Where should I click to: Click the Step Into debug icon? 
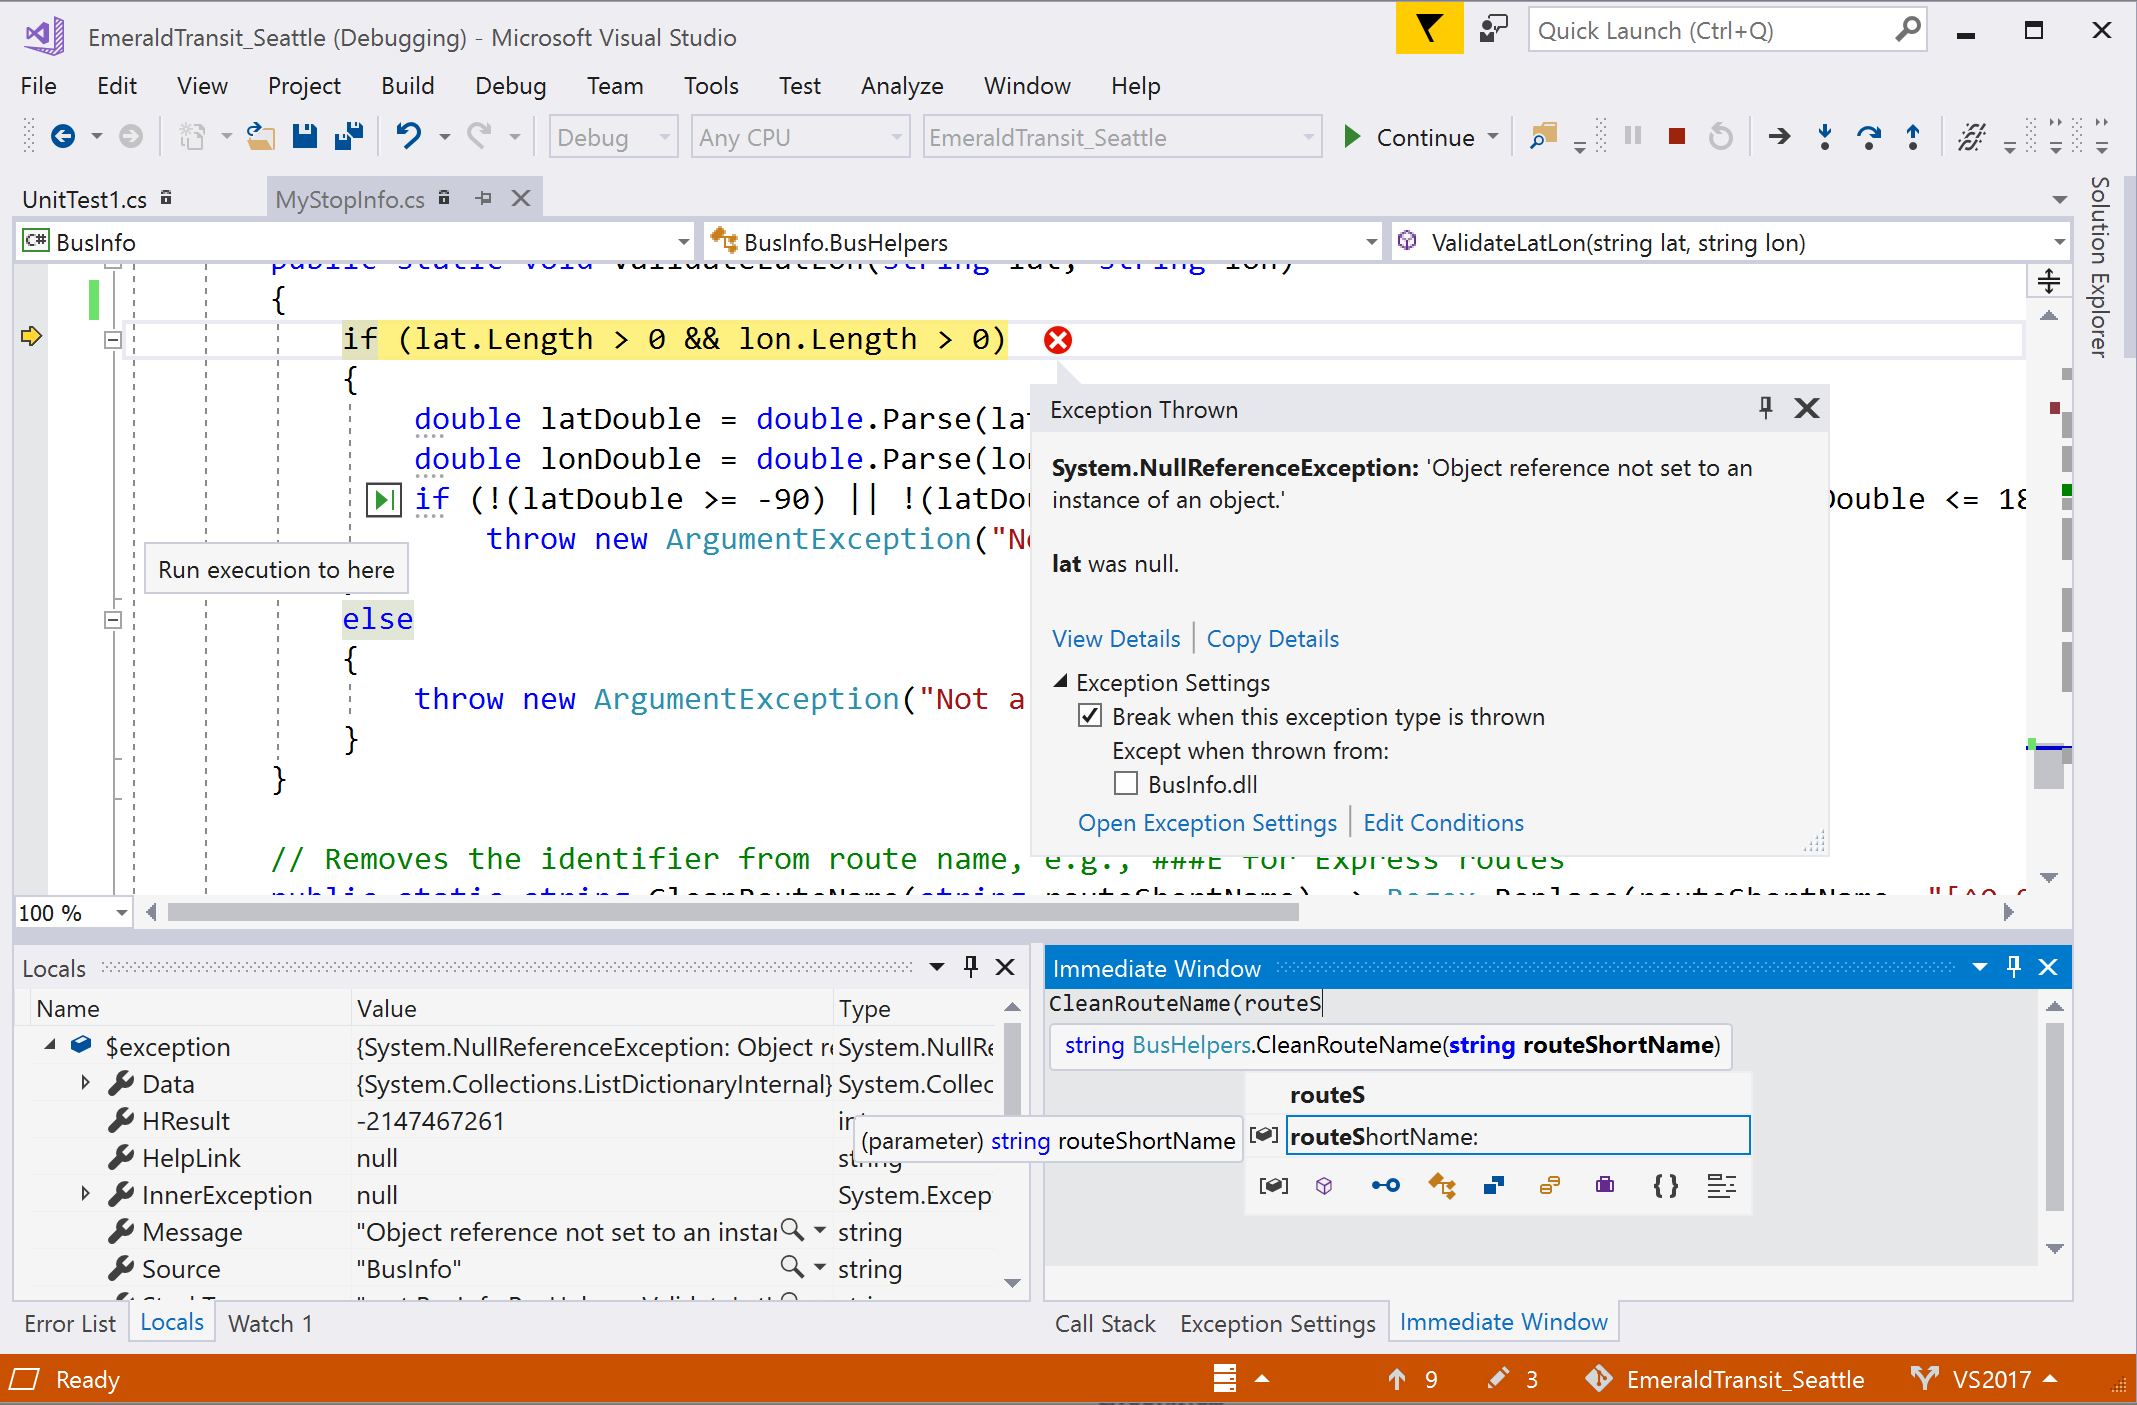click(1823, 140)
